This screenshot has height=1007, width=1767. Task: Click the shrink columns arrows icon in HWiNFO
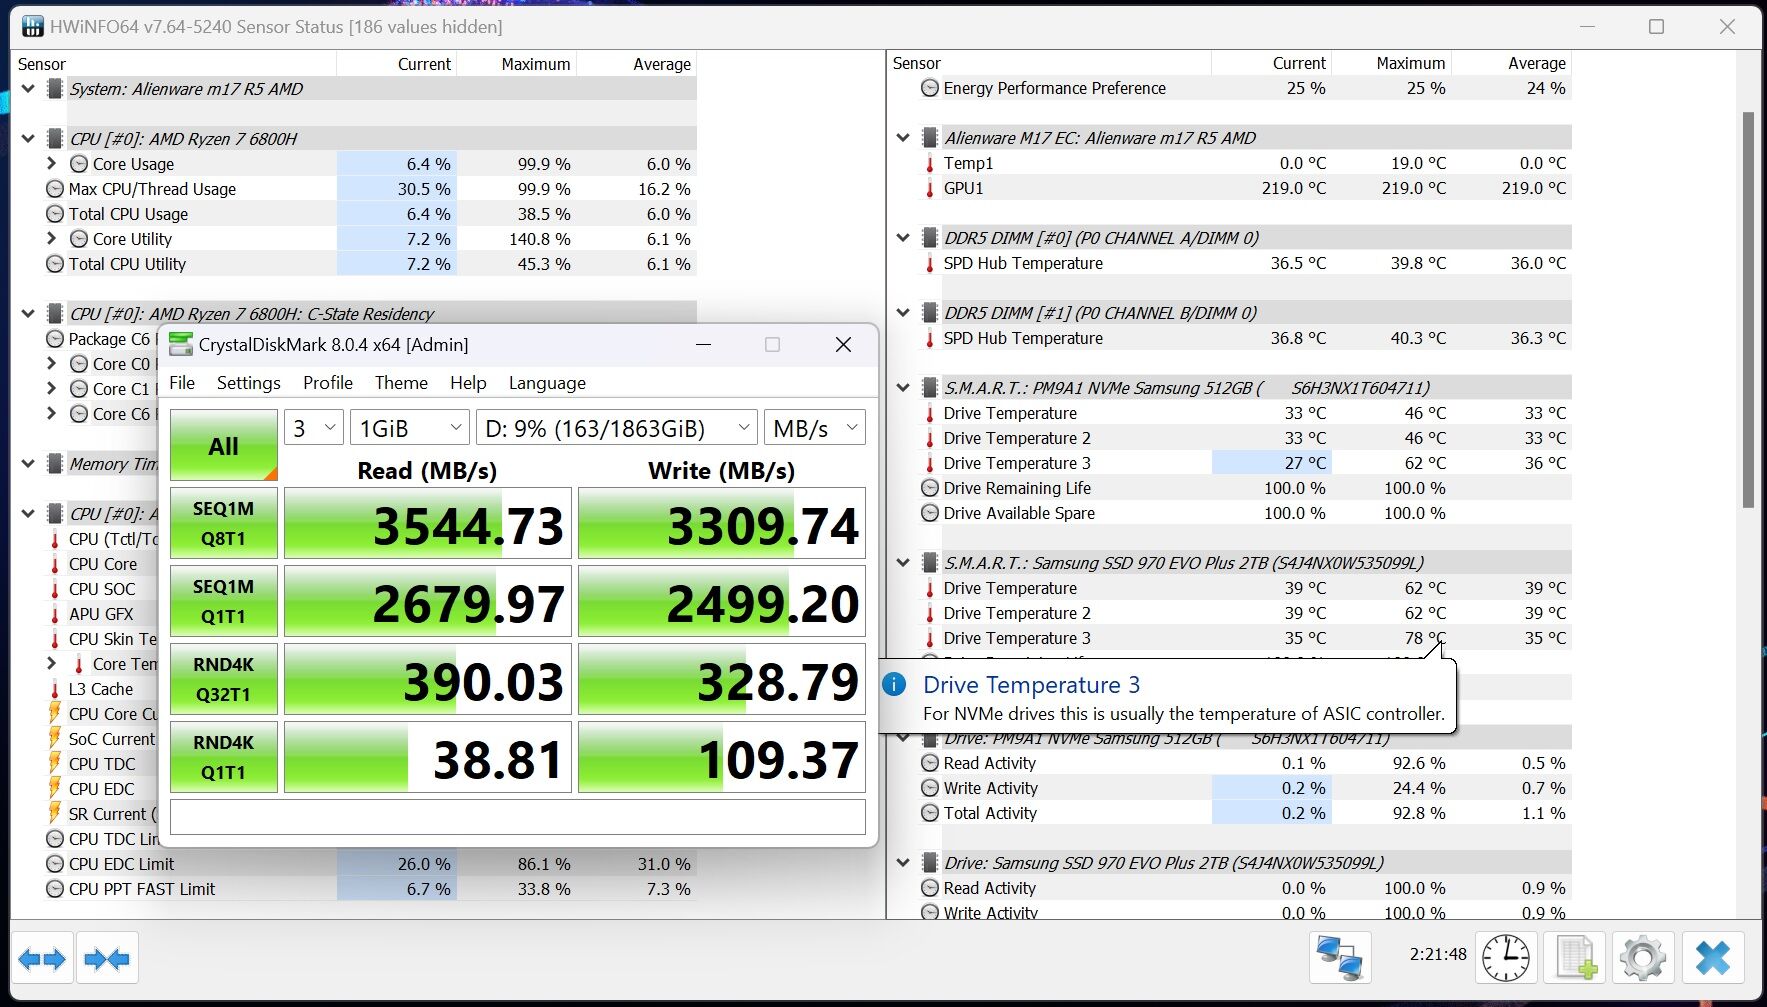[x=107, y=959]
